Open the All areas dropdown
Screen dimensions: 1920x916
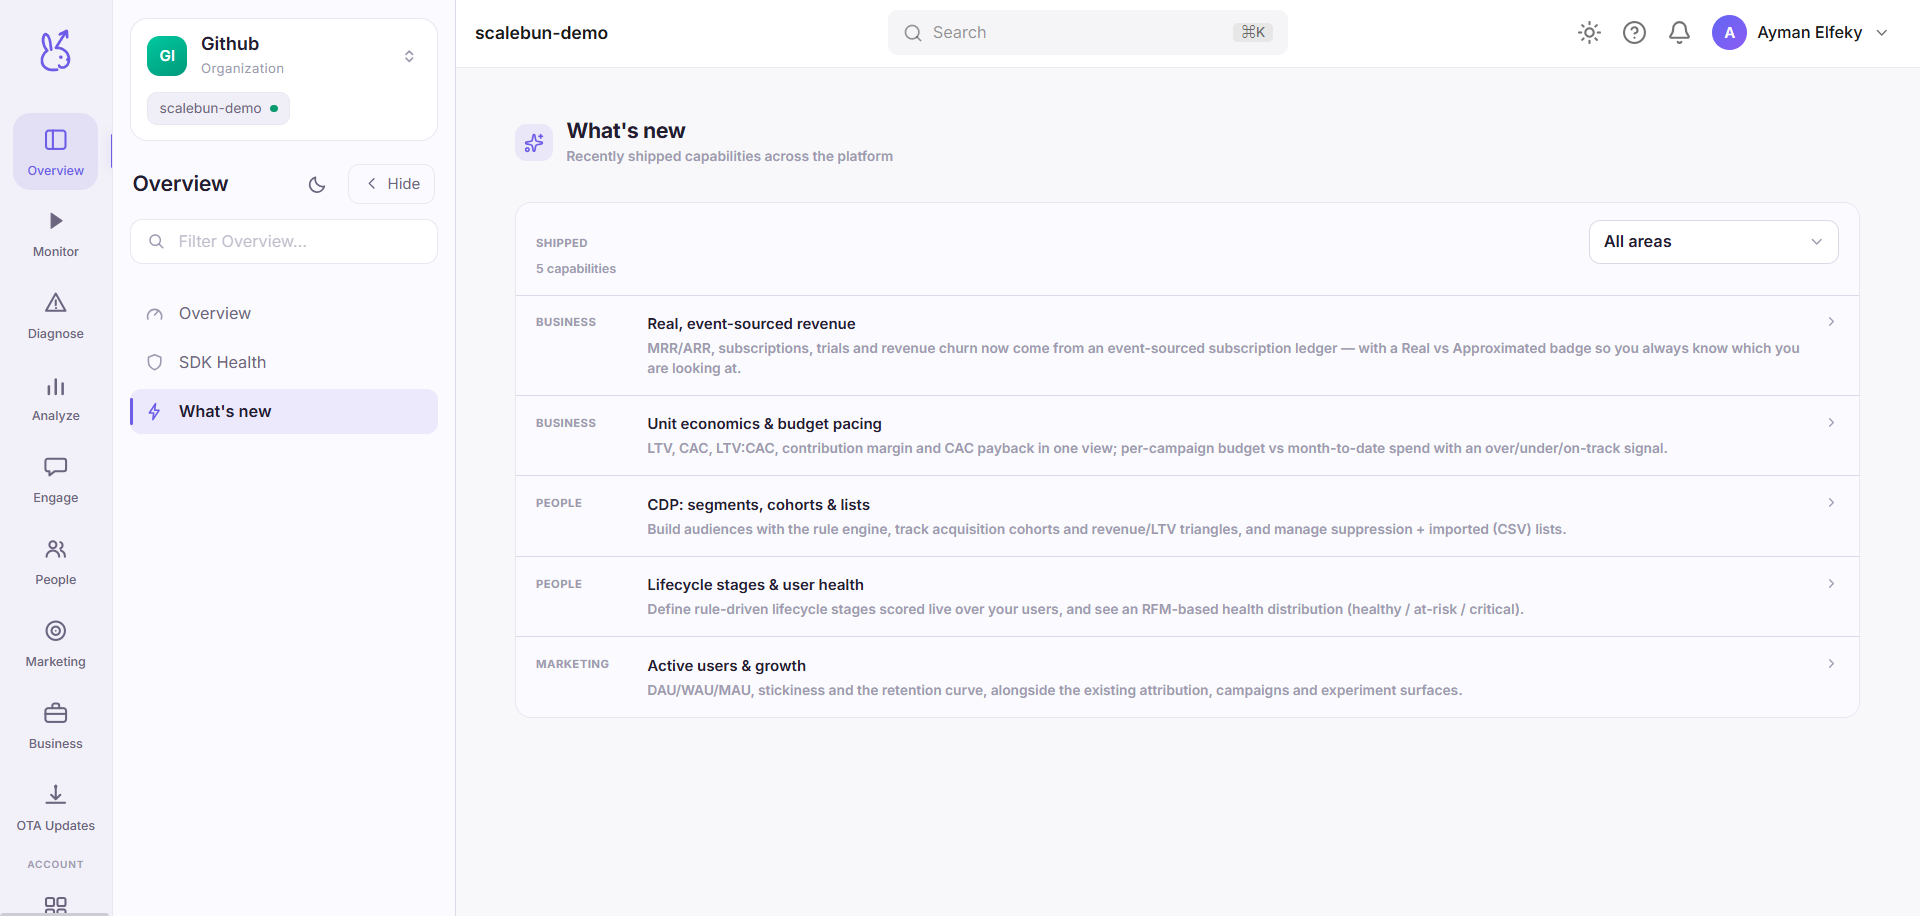coord(1713,242)
